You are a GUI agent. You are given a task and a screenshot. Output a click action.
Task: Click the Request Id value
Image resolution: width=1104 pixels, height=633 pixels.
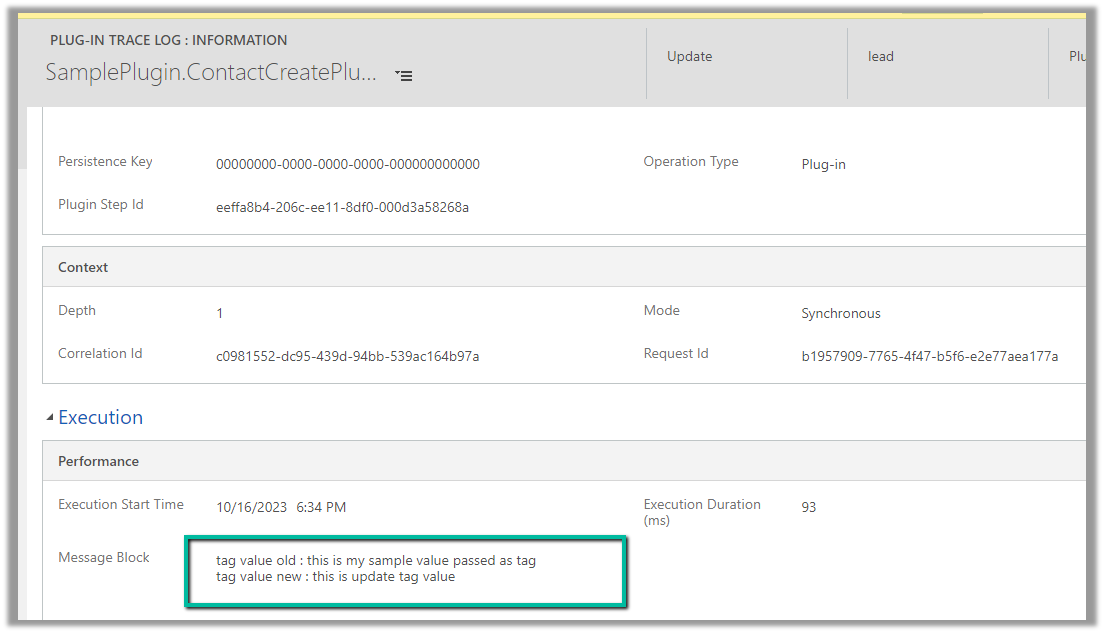tap(929, 356)
